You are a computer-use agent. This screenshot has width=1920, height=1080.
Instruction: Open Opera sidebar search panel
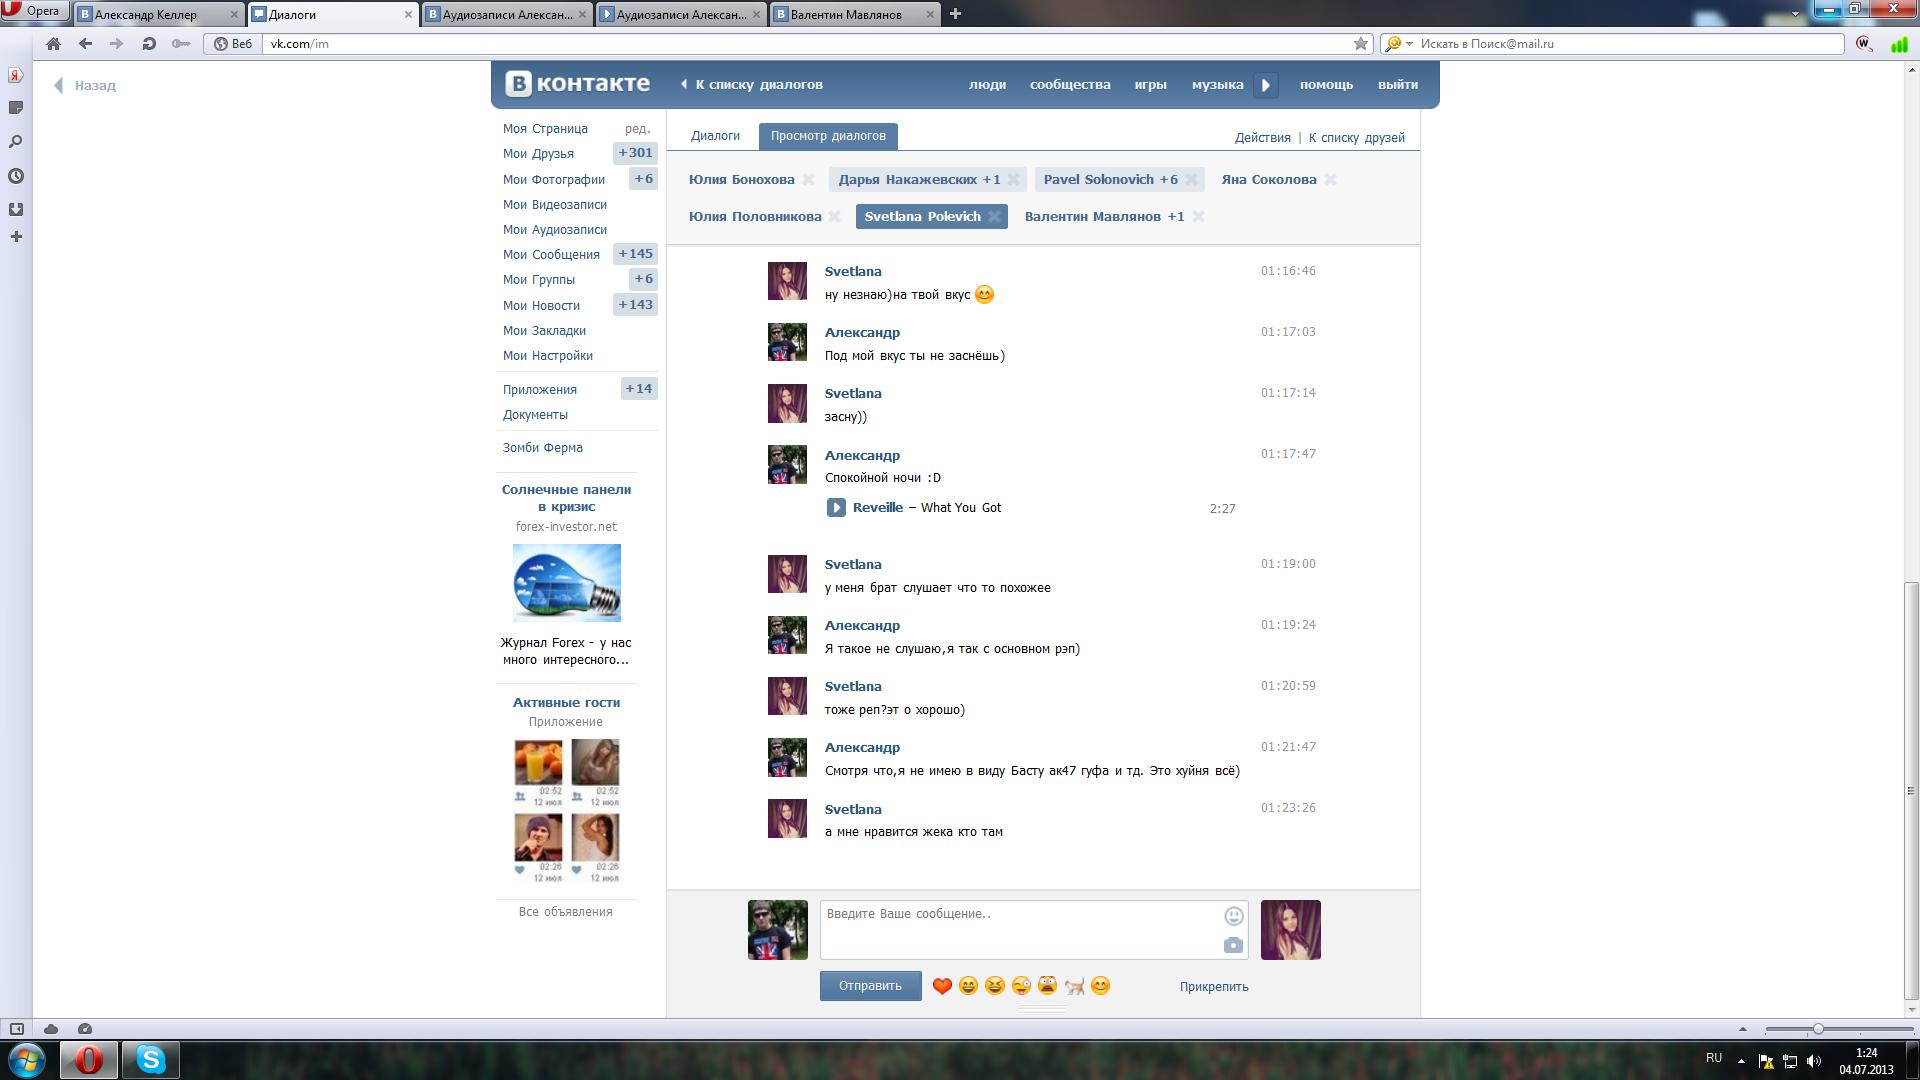[x=16, y=142]
